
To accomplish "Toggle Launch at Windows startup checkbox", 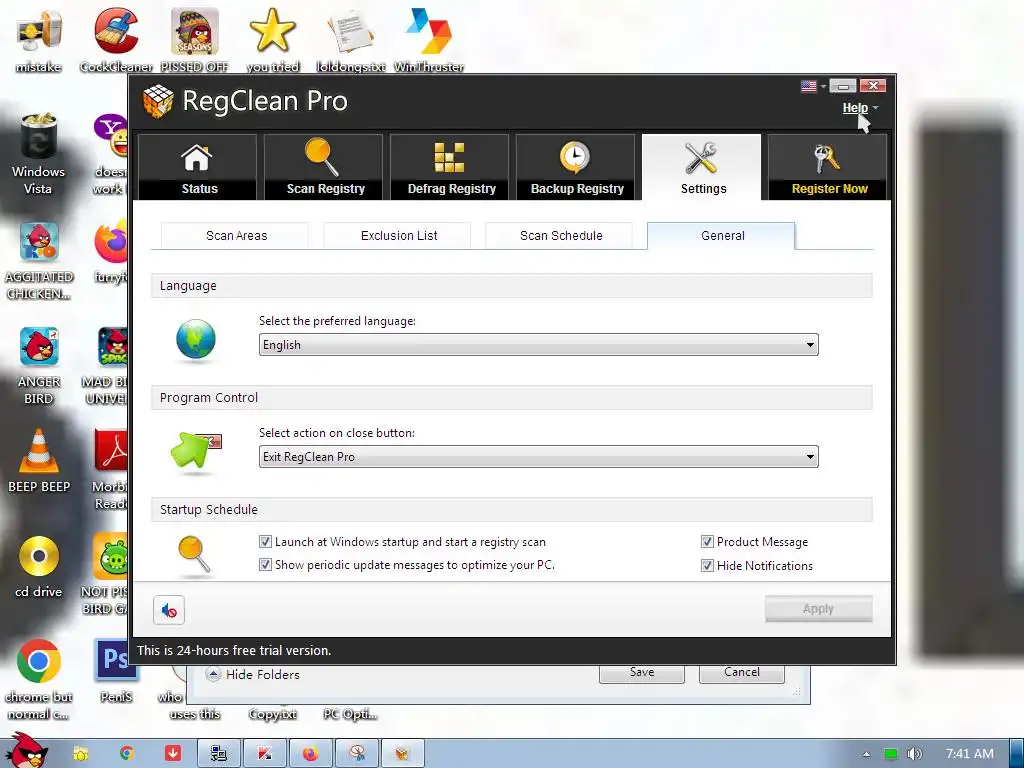I will pos(265,541).
